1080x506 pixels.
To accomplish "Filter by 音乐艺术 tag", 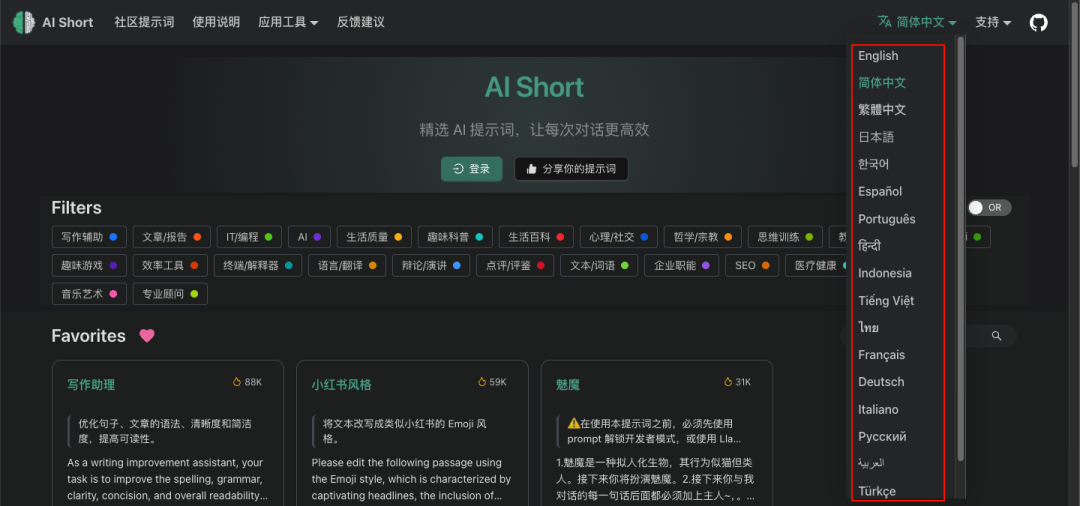I will click(90, 293).
